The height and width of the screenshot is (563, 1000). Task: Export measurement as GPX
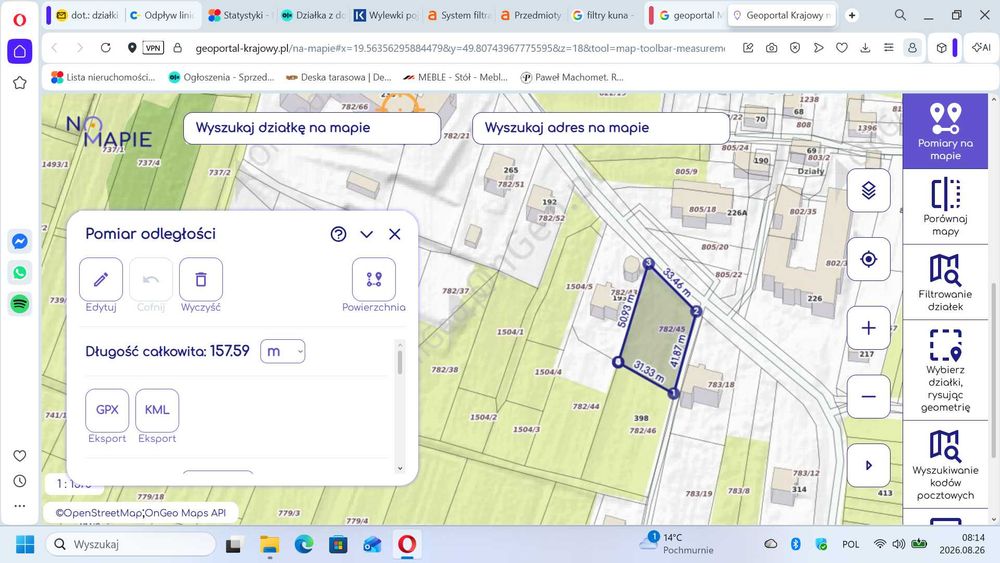coord(107,410)
